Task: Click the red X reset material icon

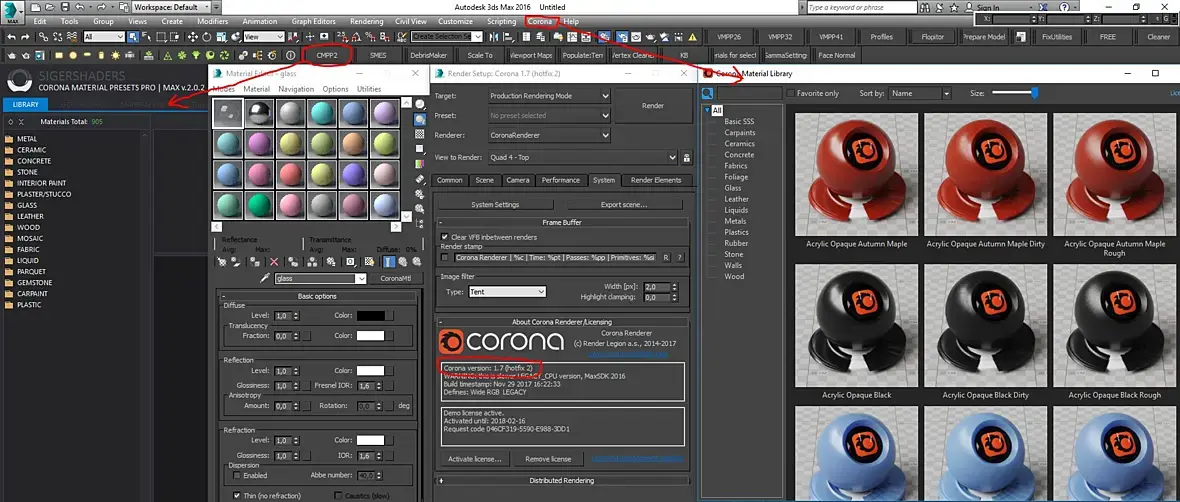Action: coord(274,262)
